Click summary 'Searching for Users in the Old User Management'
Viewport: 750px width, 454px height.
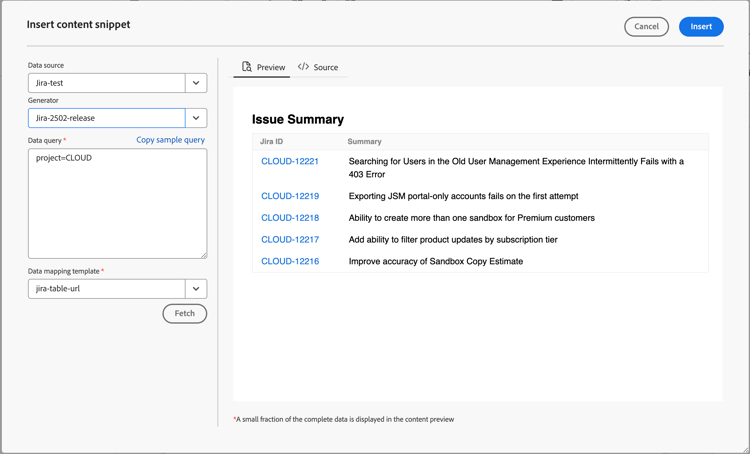[x=516, y=168]
